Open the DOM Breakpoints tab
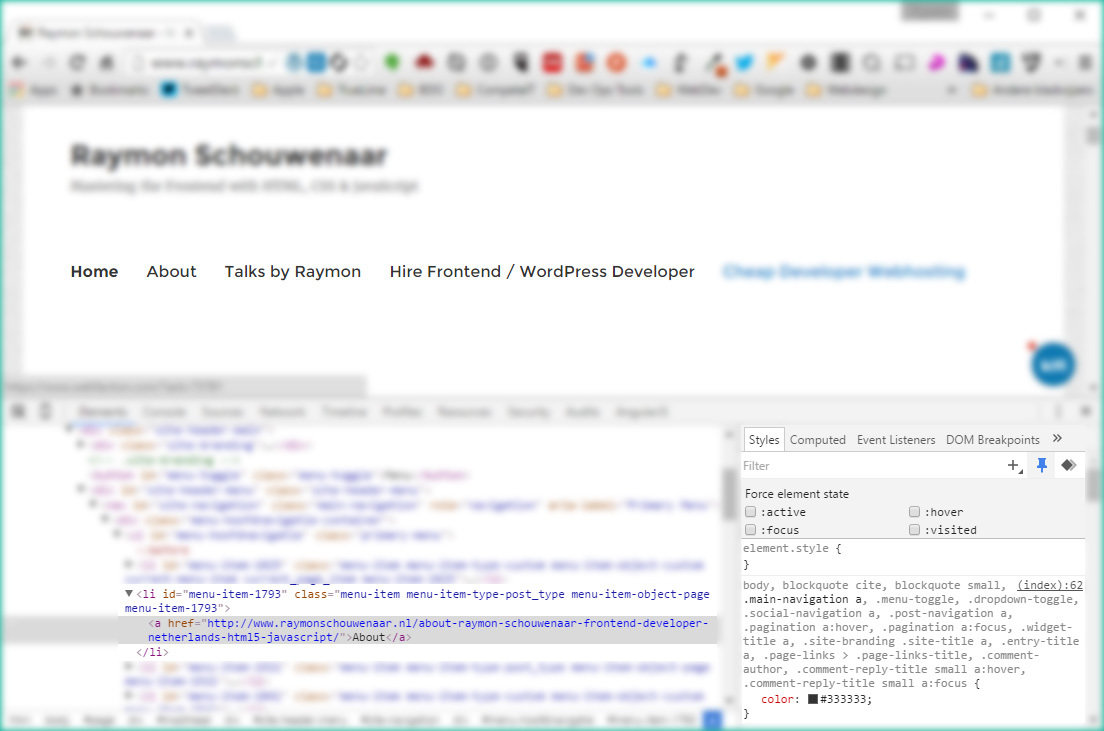Viewport: 1104px width, 731px height. 992,439
